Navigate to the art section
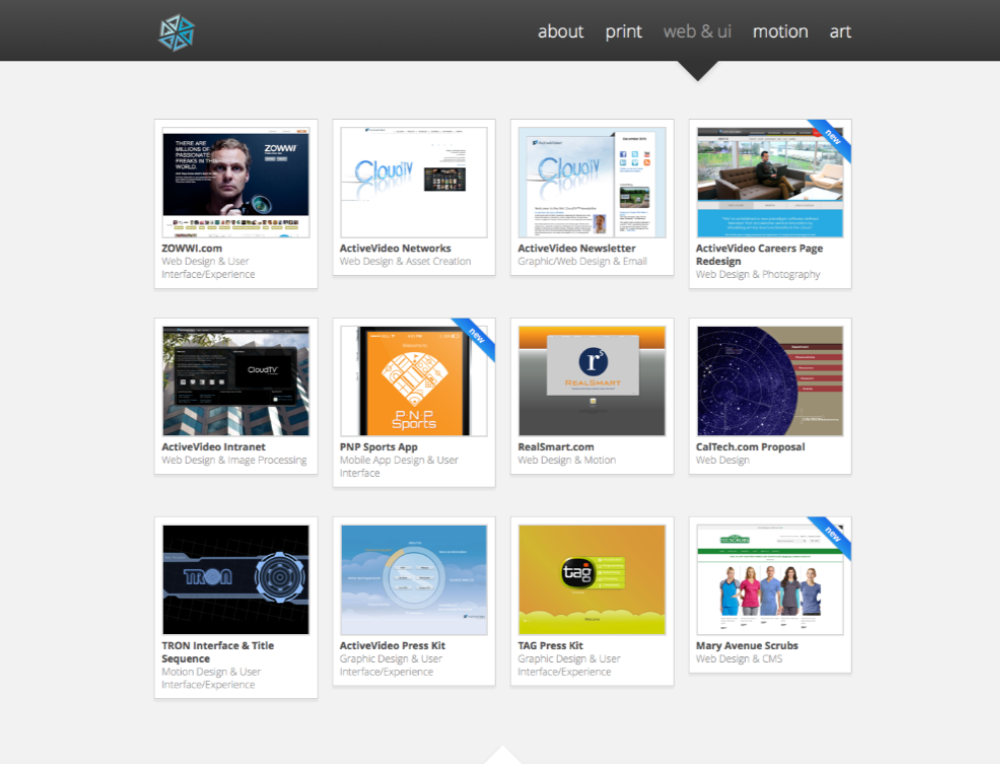Viewport: 1000px width, 768px height. click(840, 31)
